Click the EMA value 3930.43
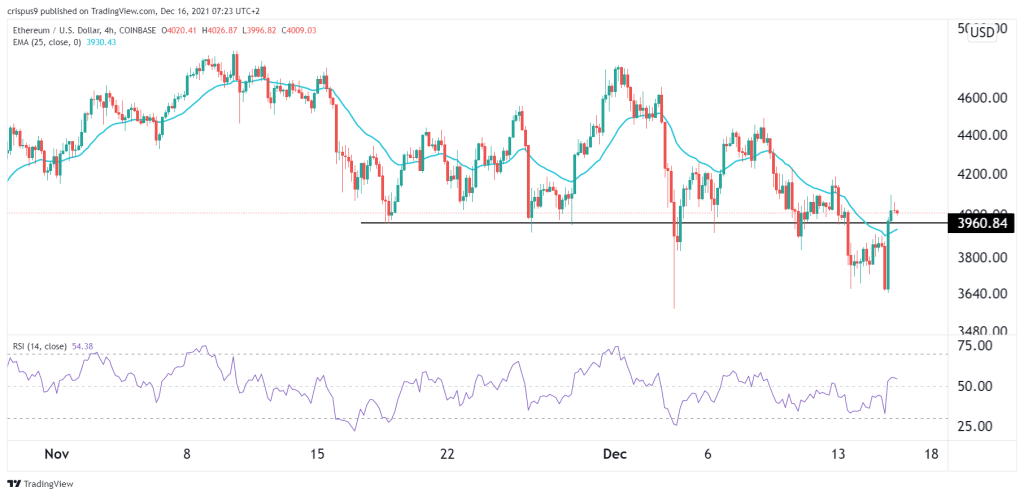The height and width of the screenshot is (496, 1024). (x=101, y=42)
